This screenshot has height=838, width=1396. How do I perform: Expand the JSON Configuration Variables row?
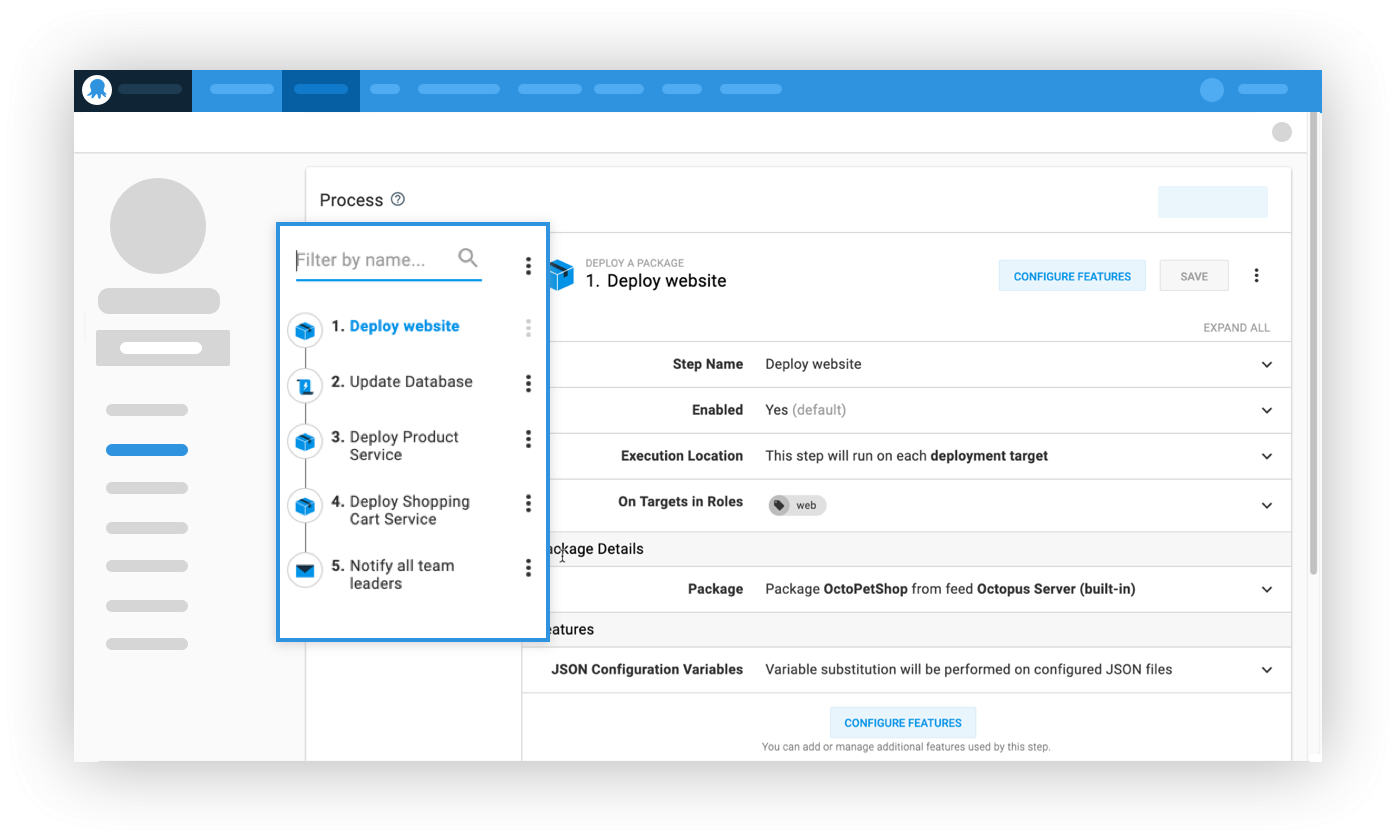click(1267, 669)
